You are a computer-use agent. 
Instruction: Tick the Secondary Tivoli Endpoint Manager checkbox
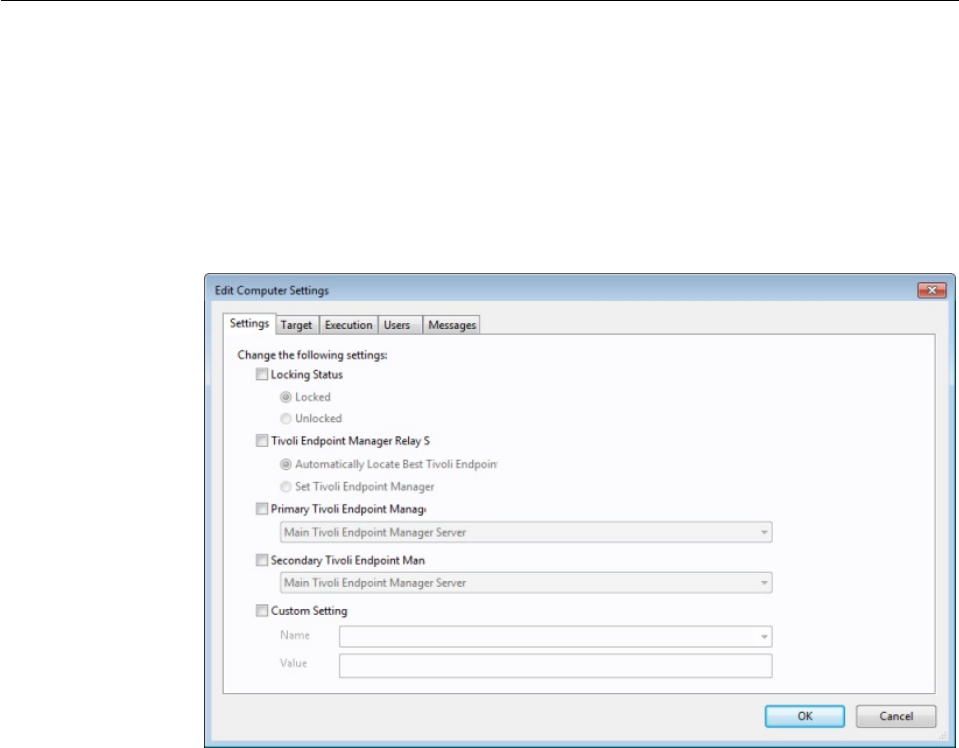(262, 560)
